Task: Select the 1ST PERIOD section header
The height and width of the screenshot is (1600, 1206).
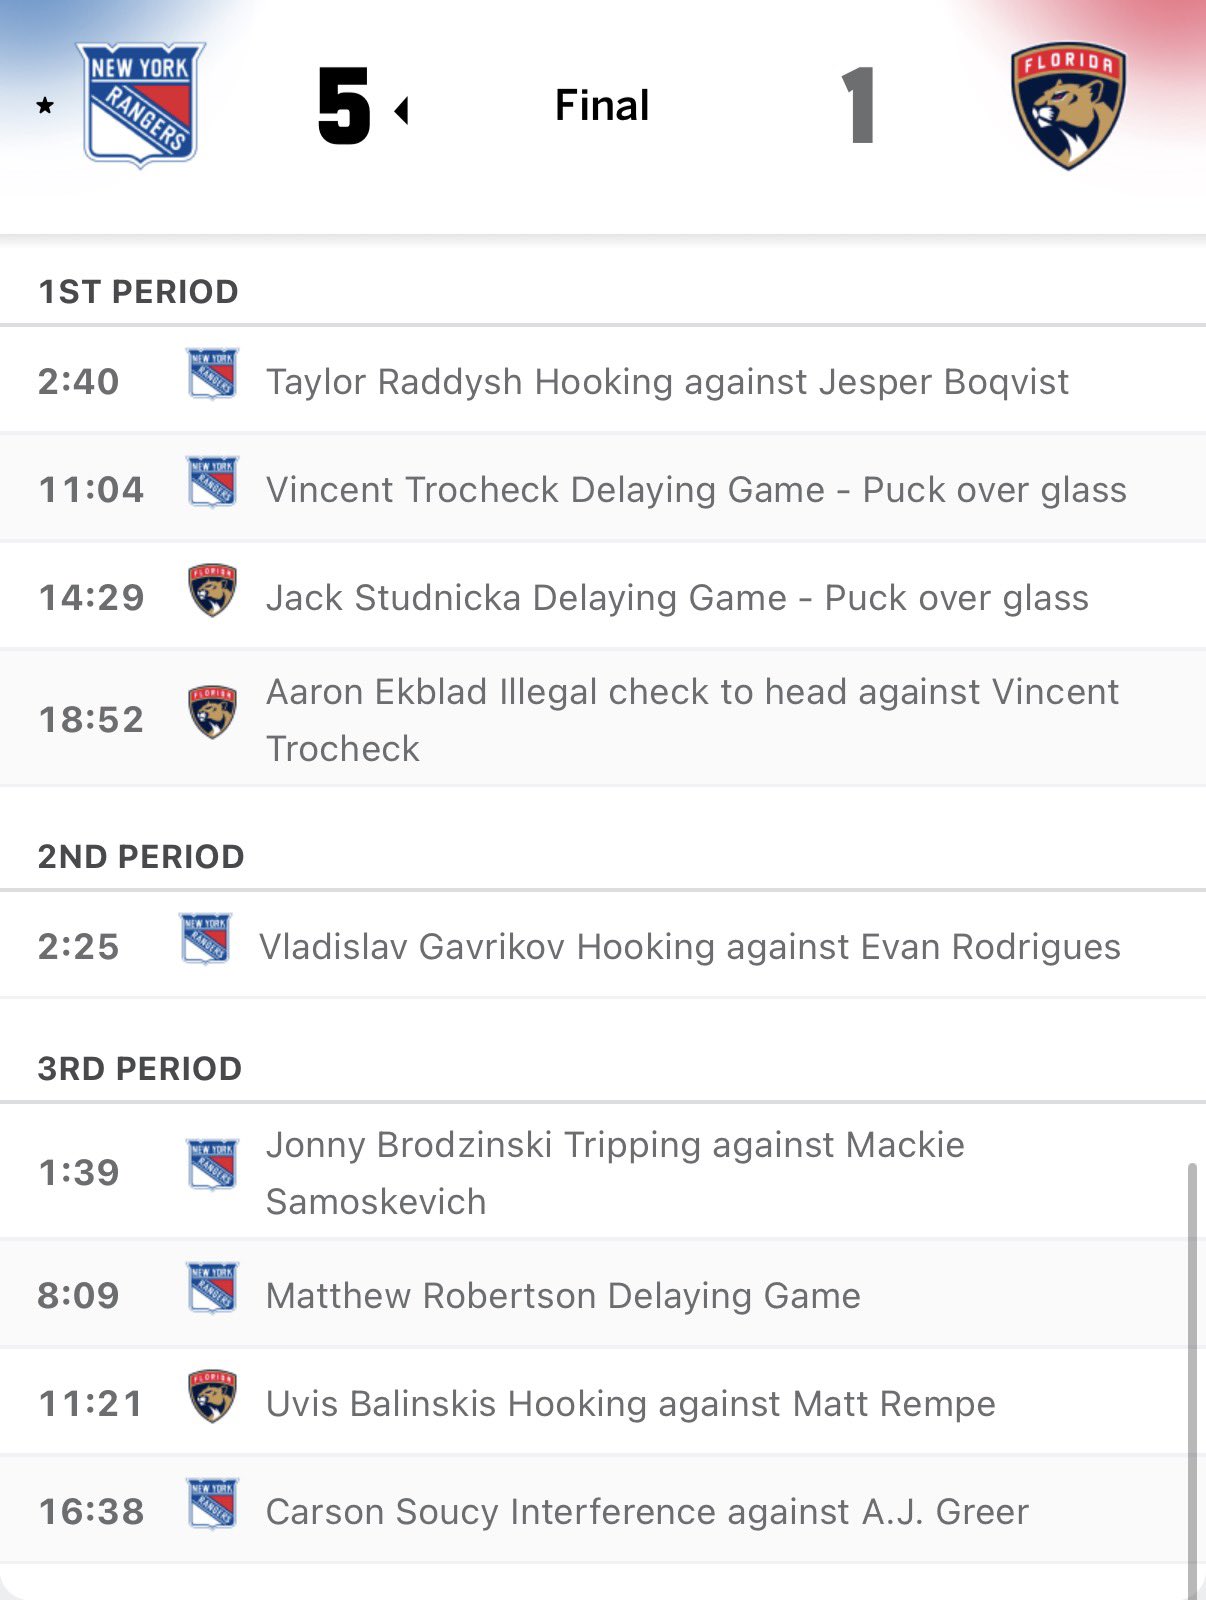Action: point(138,292)
